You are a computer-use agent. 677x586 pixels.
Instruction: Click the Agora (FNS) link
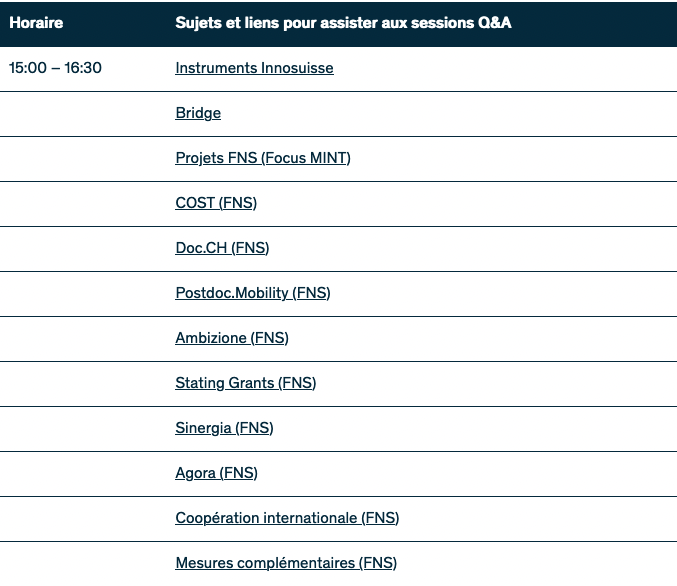tap(215, 473)
